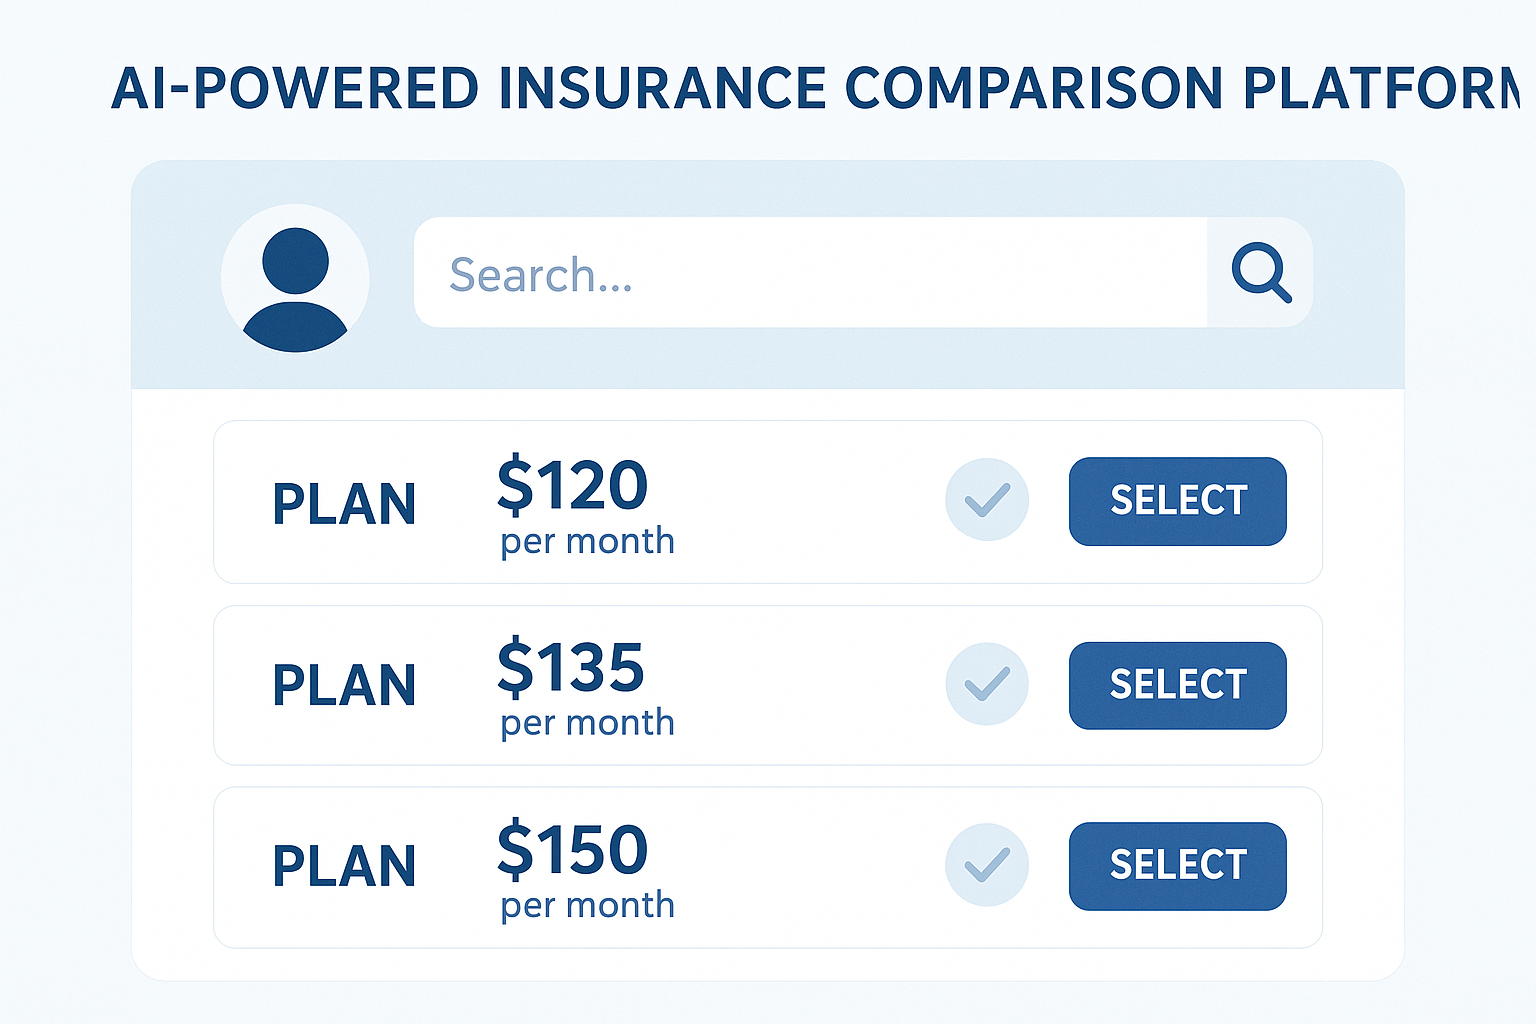Toggle the checkmark for the $120 plan
The width and height of the screenshot is (1536, 1024).
pyautogui.click(x=987, y=500)
